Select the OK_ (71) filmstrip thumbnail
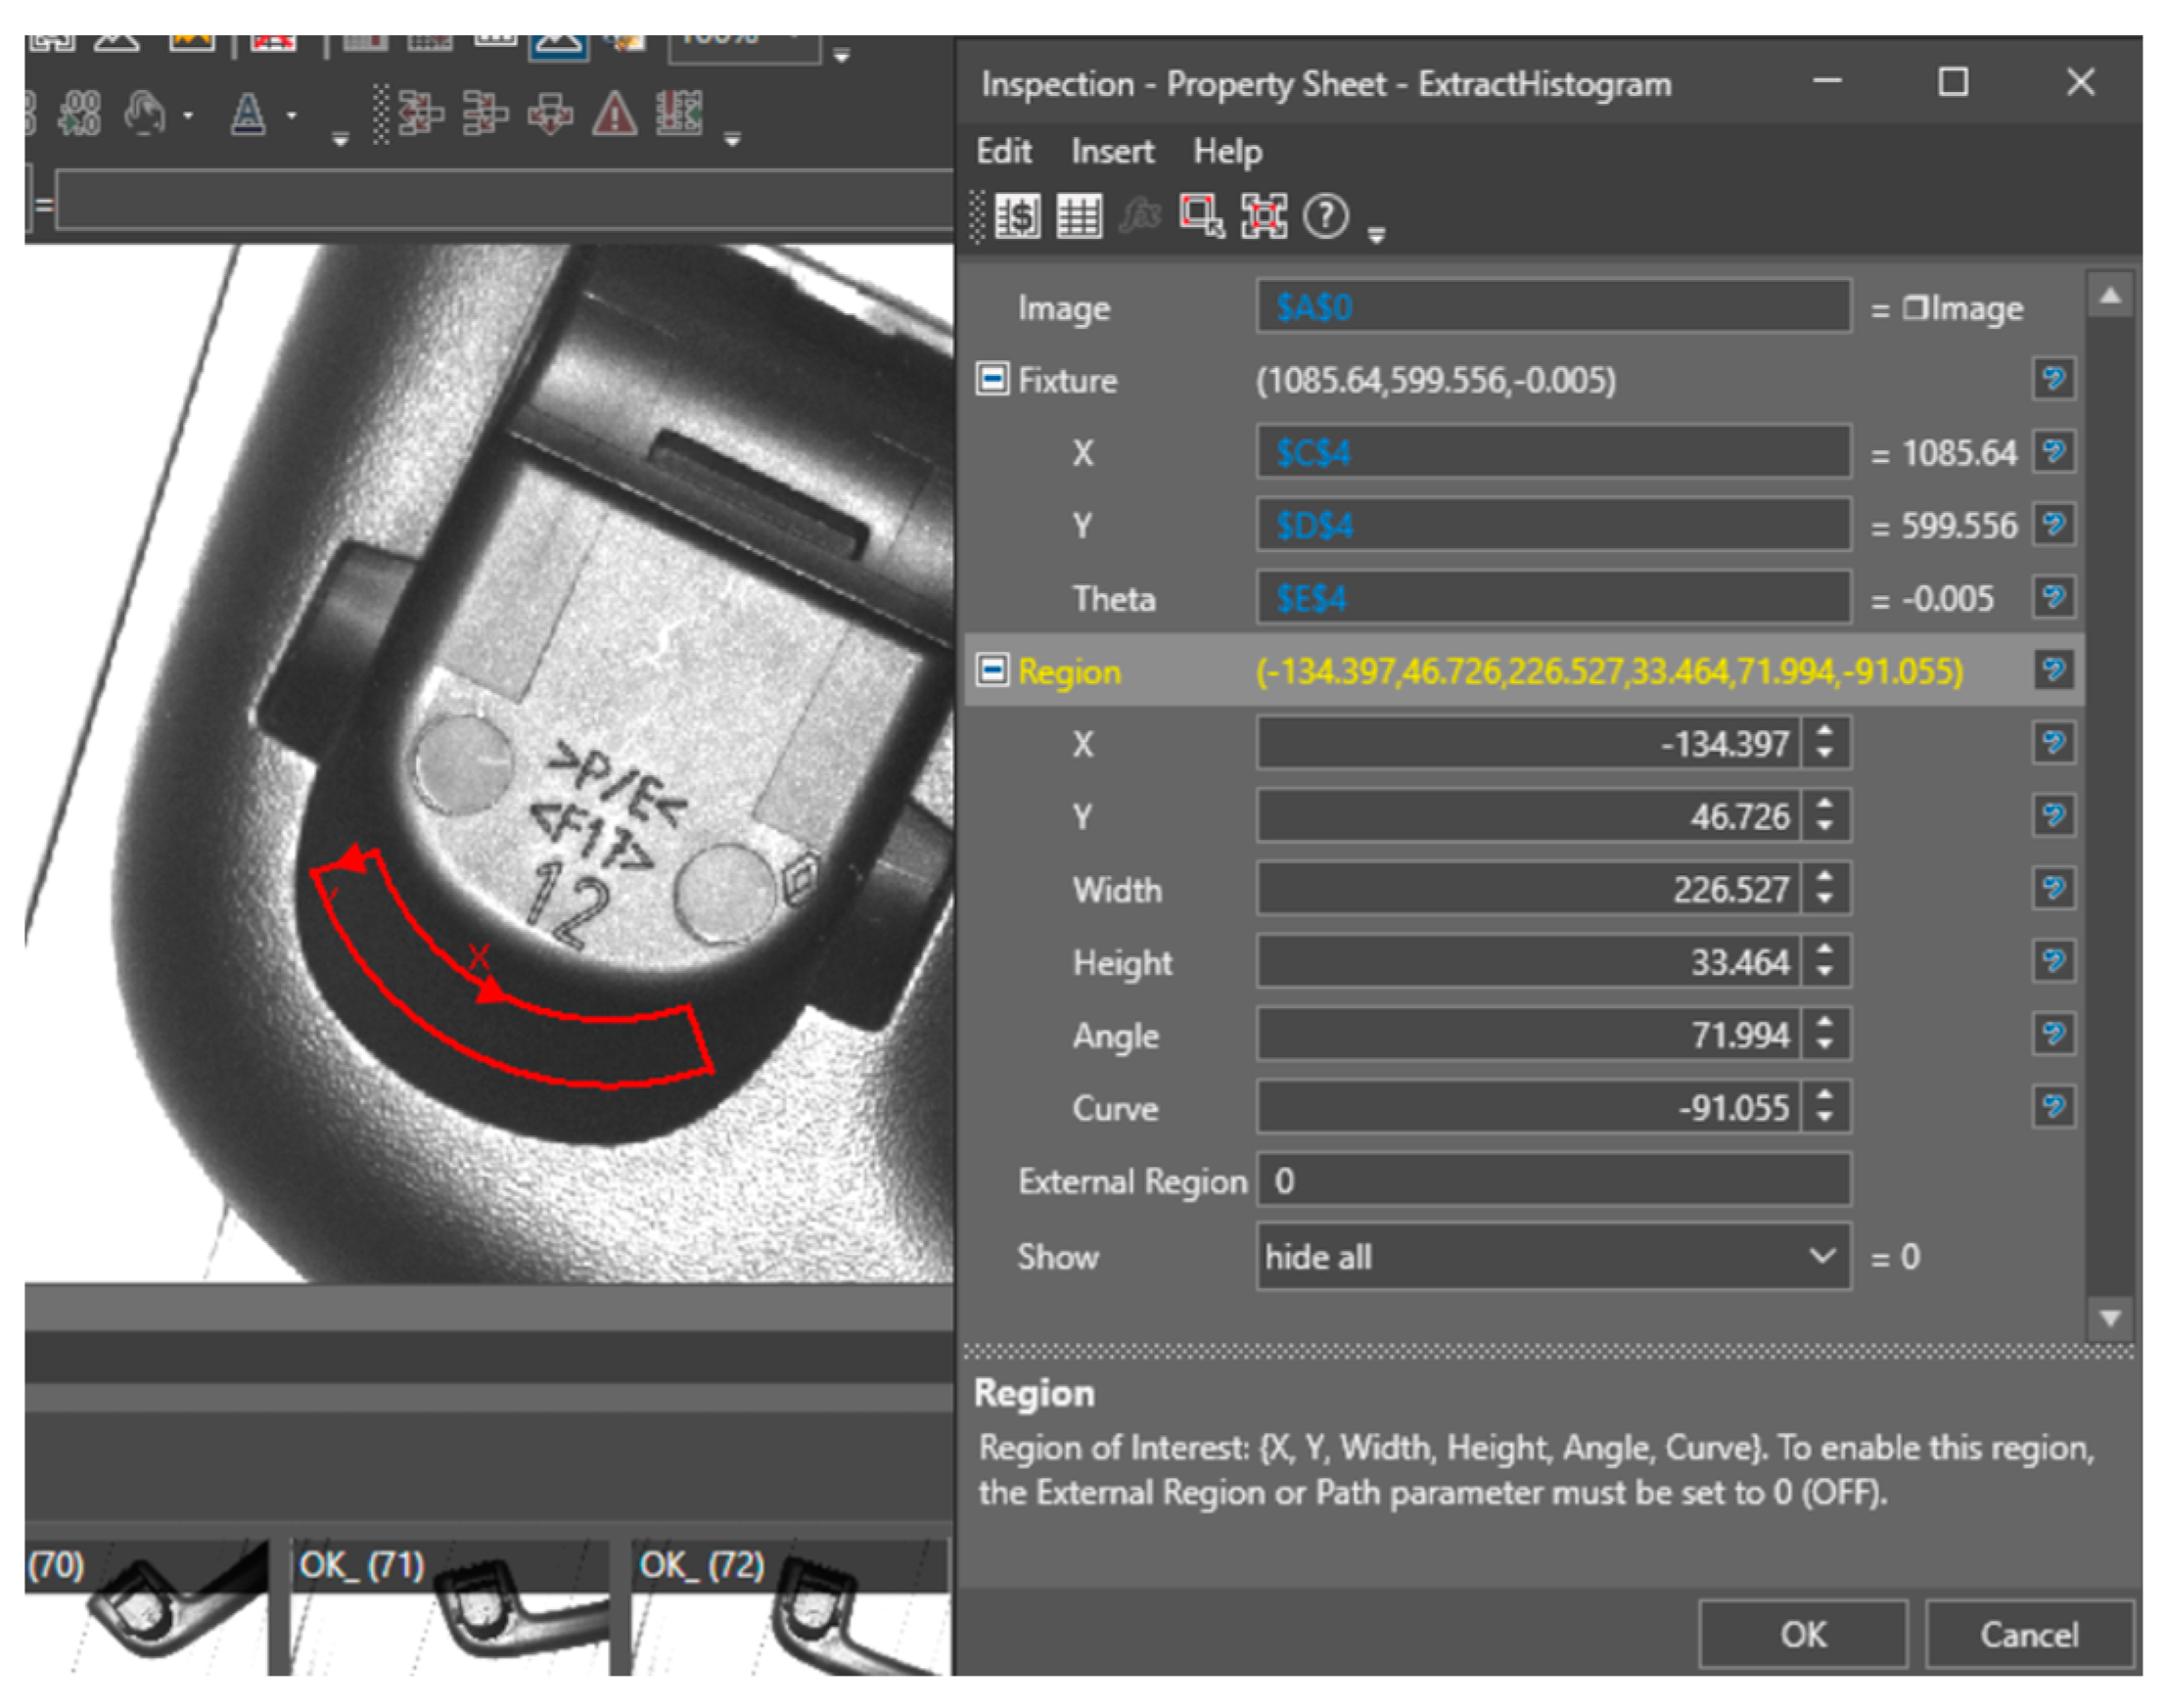Image resolution: width=2167 pixels, height=1708 pixels. 450,1610
